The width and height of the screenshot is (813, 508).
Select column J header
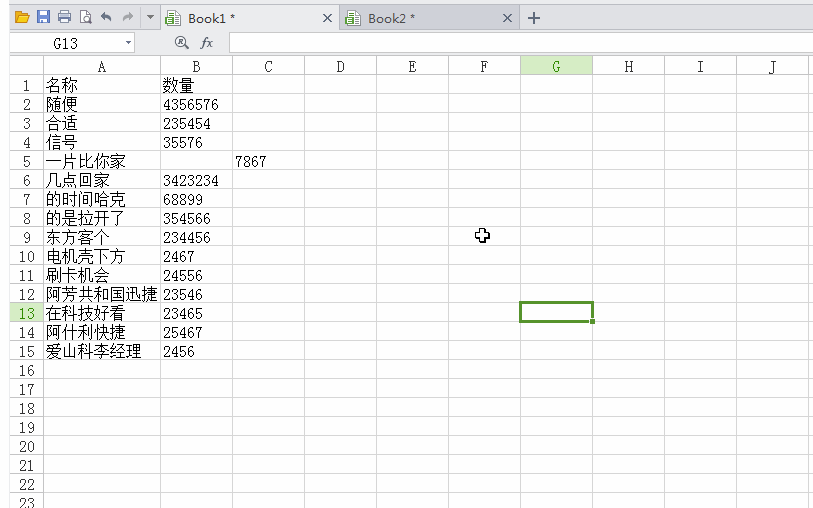click(x=773, y=66)
